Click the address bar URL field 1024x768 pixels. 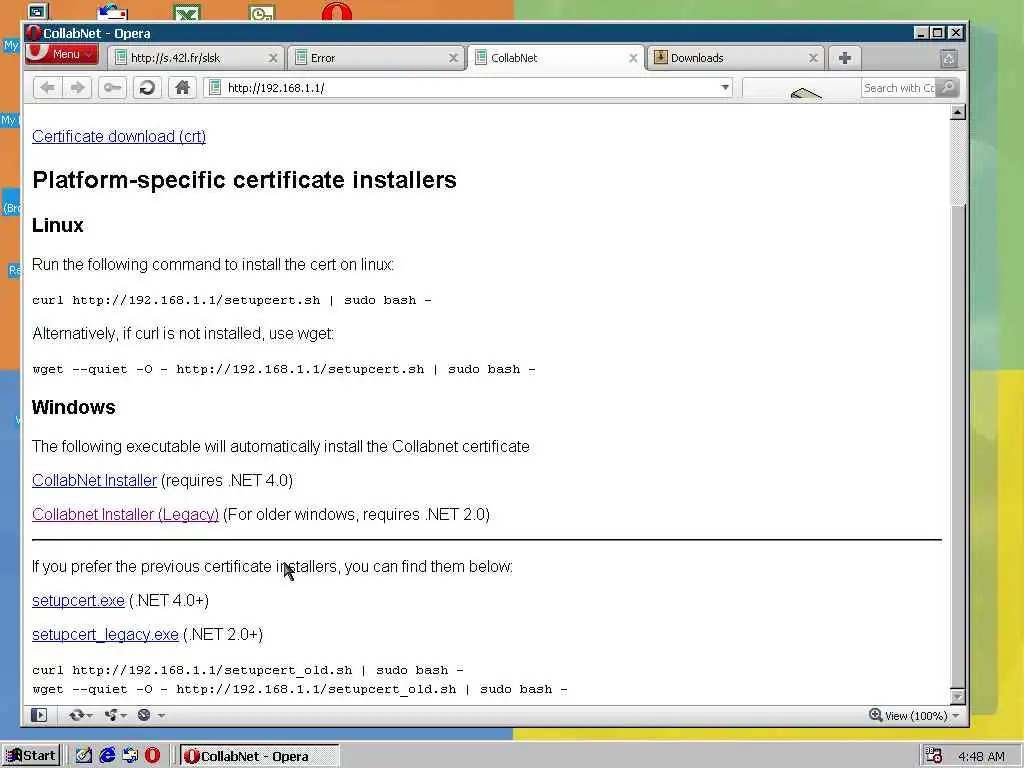click(467, 88)
